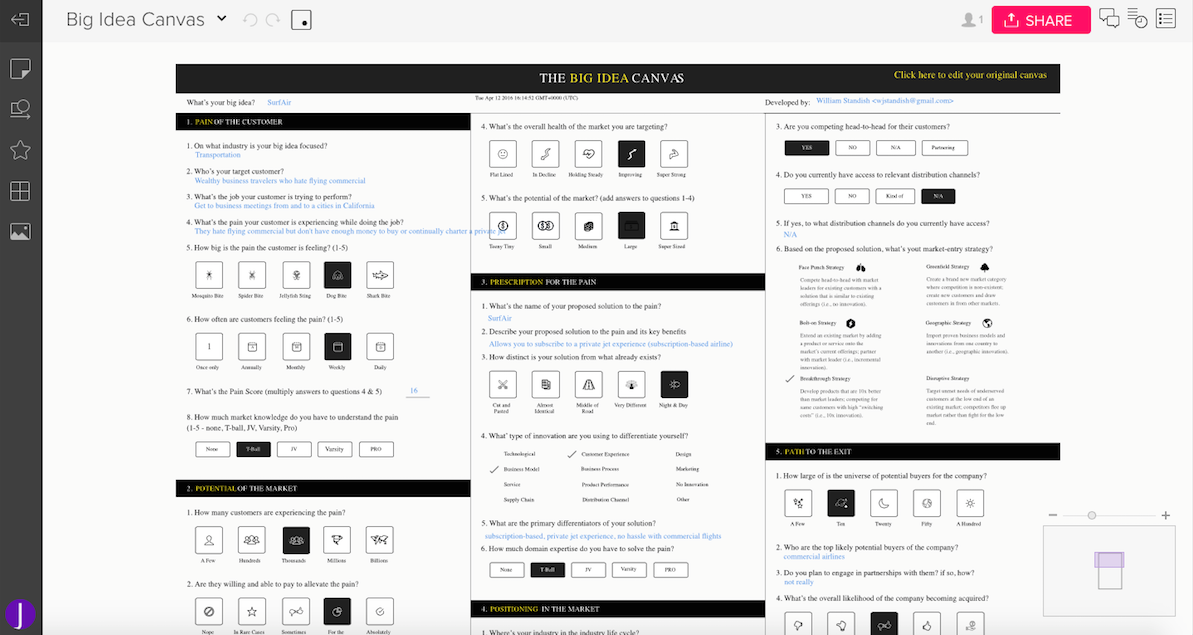The height and width of the screenshot is (635, 1193).
Task: Click the redo arrow
Action: tap(274, 20)
